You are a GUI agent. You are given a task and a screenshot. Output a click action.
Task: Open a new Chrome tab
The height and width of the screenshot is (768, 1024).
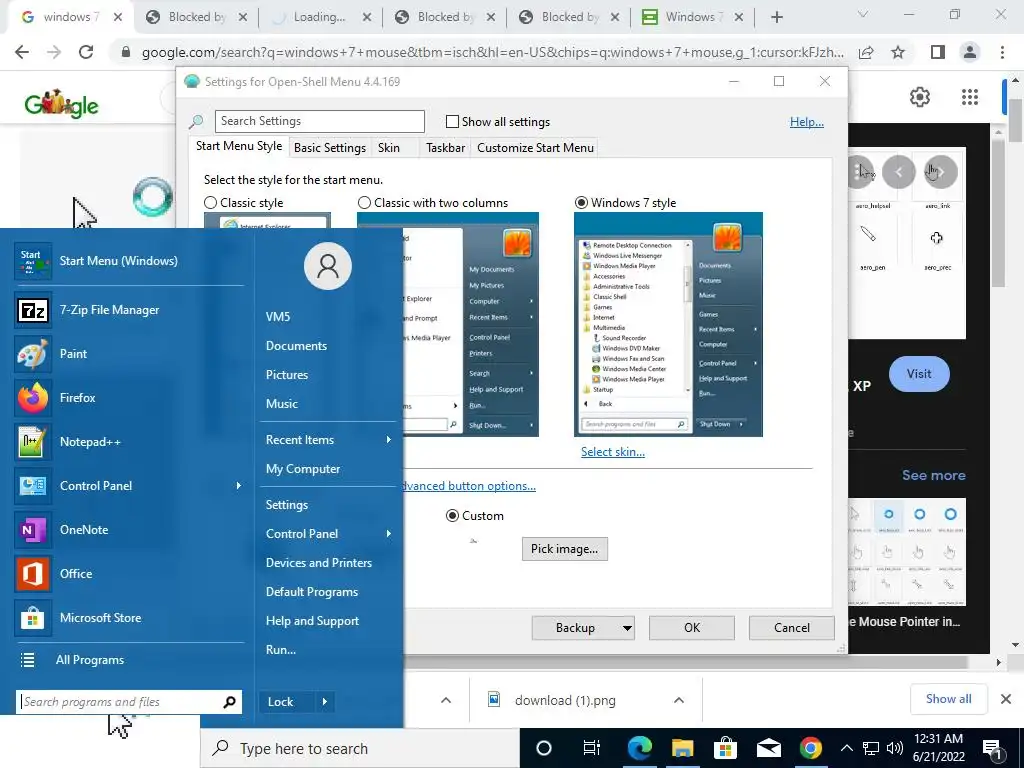[x=776, y=18]
